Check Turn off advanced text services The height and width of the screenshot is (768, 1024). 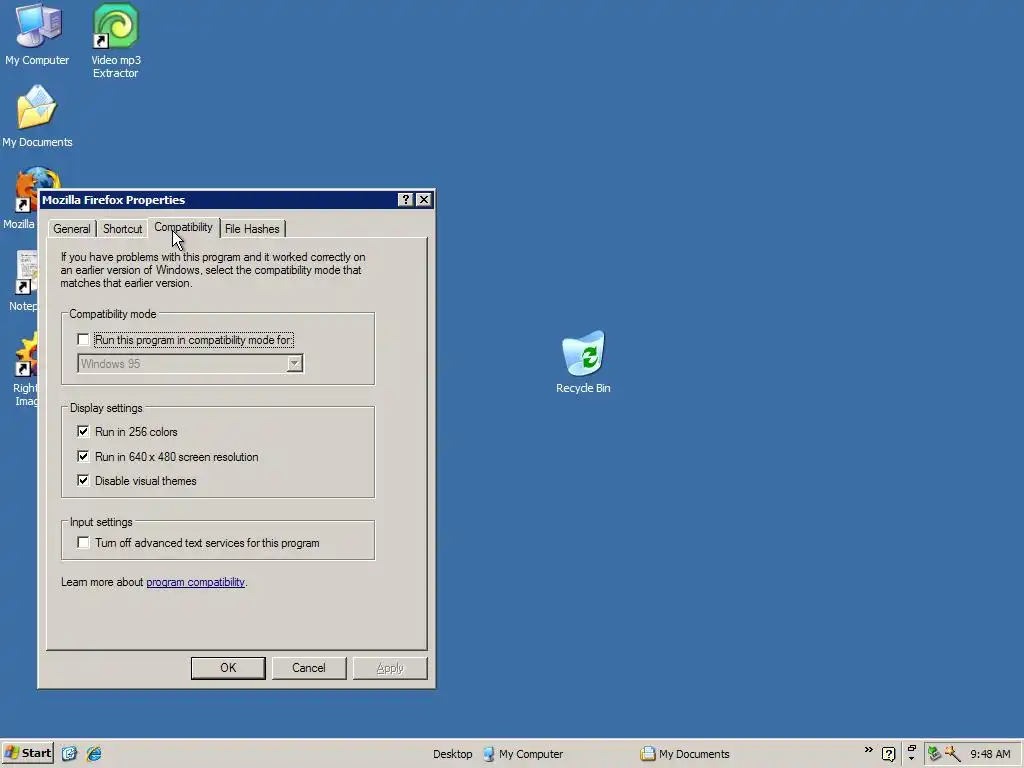tap(83, 543)
